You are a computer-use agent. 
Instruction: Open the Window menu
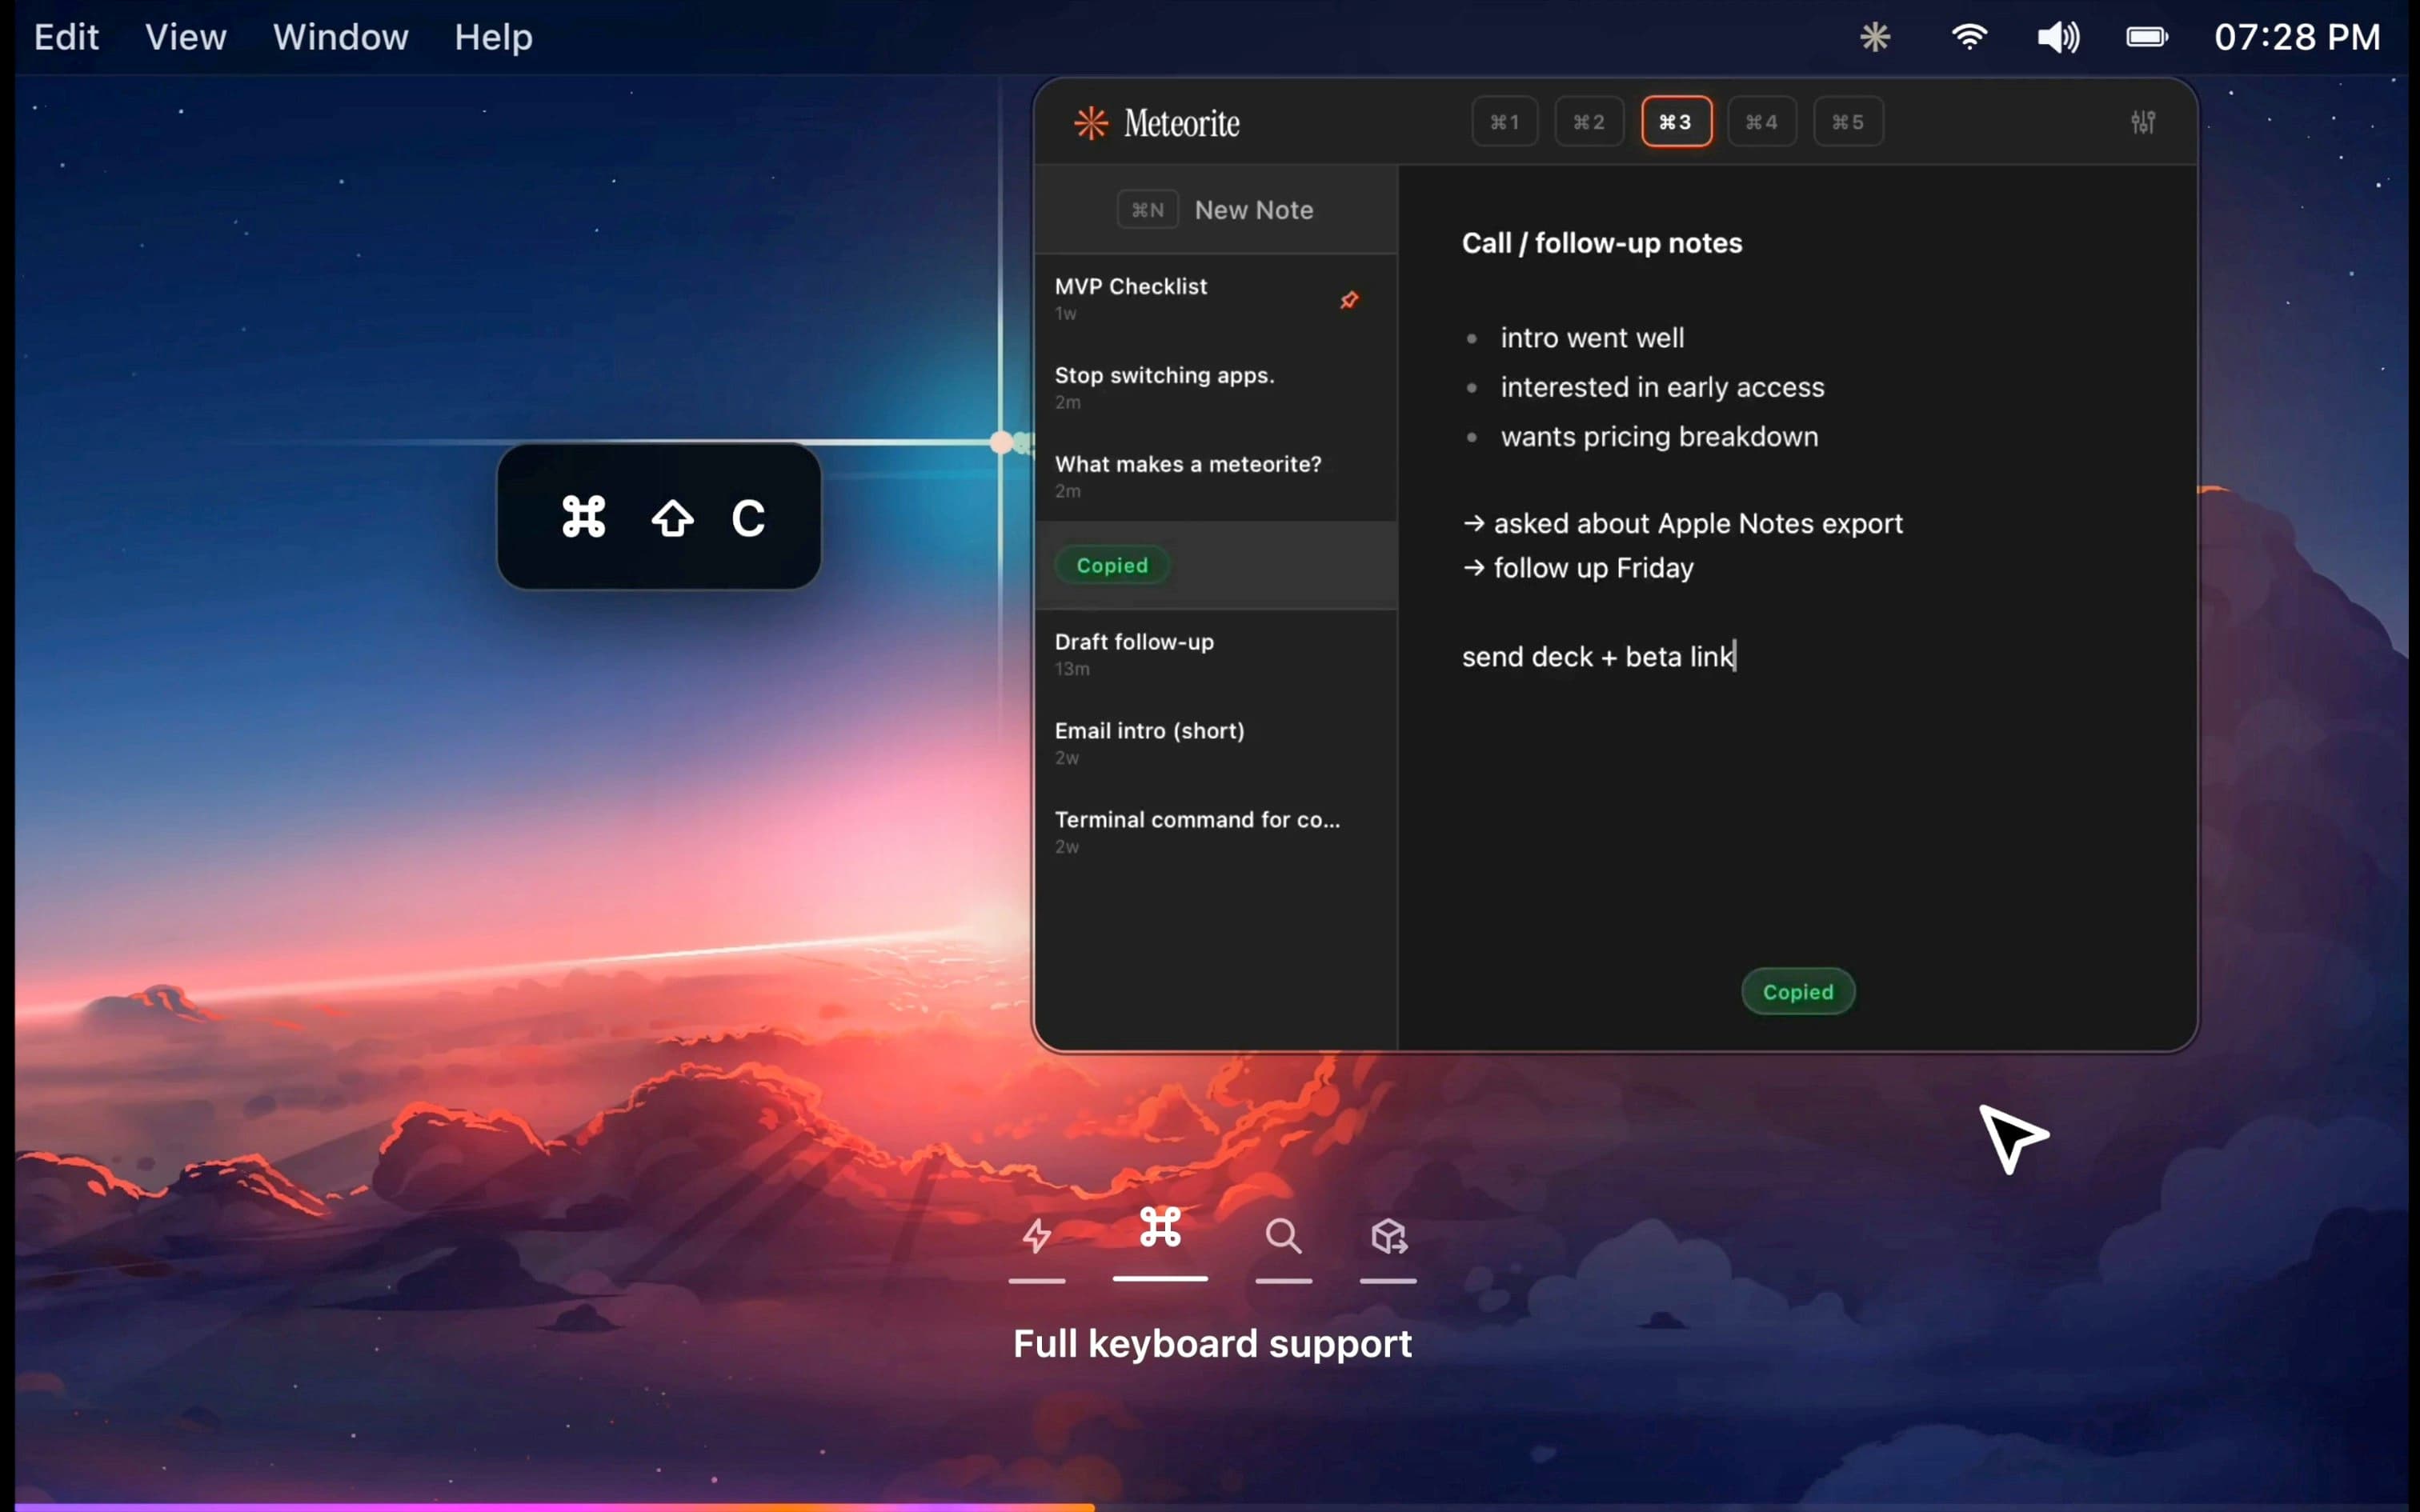click(x=341, y=37)
